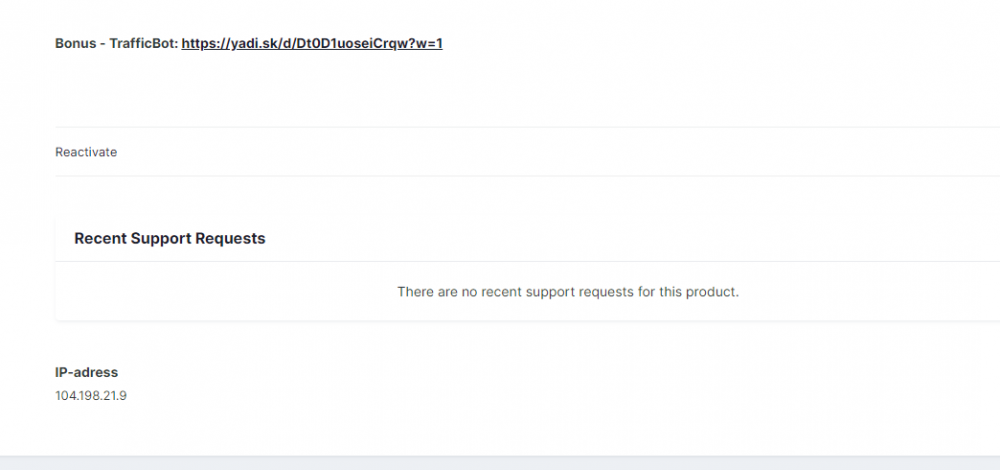
Task: Click the gray footer bar at page bottom
Action: tap(500, 463)
